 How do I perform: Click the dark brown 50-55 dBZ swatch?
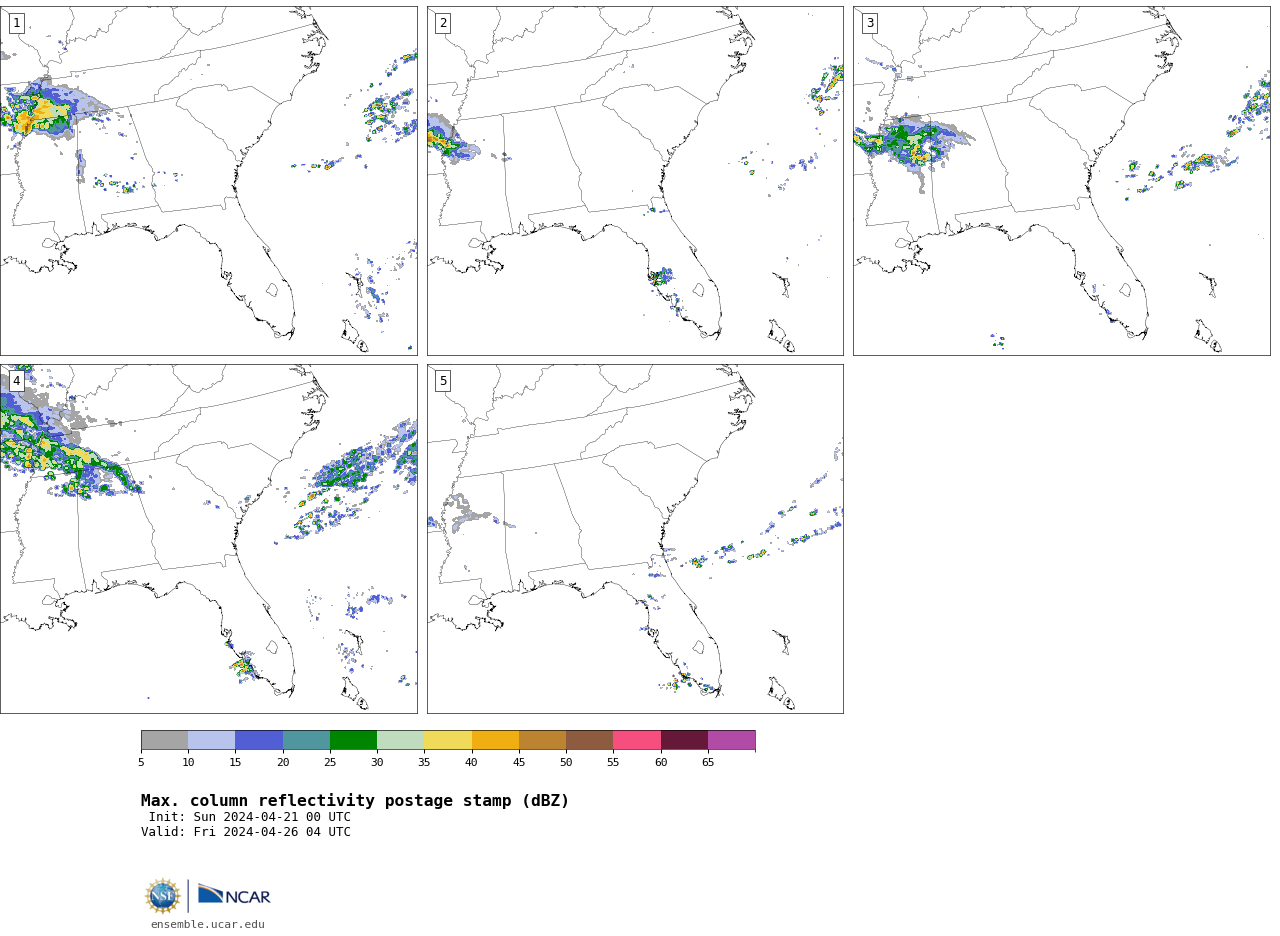(590, 740)
